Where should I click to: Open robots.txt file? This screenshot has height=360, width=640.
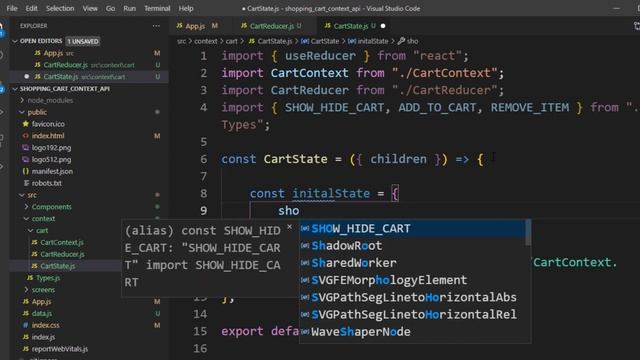point(47,183)
